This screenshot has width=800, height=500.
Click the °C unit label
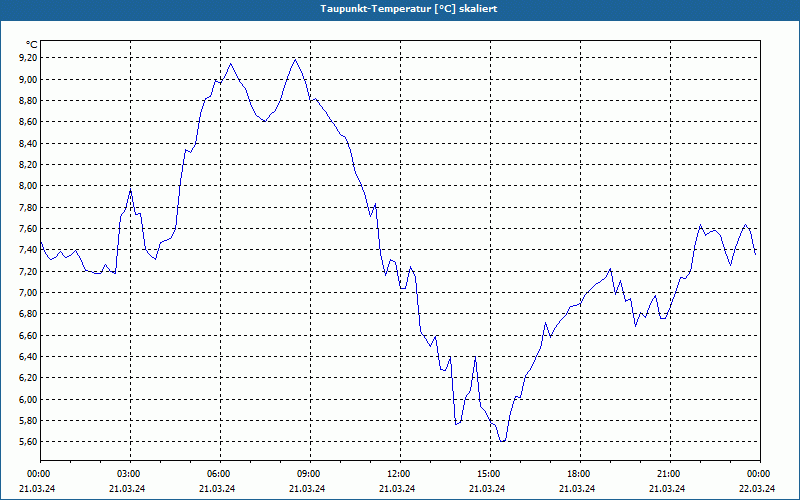tap(32, 45)
